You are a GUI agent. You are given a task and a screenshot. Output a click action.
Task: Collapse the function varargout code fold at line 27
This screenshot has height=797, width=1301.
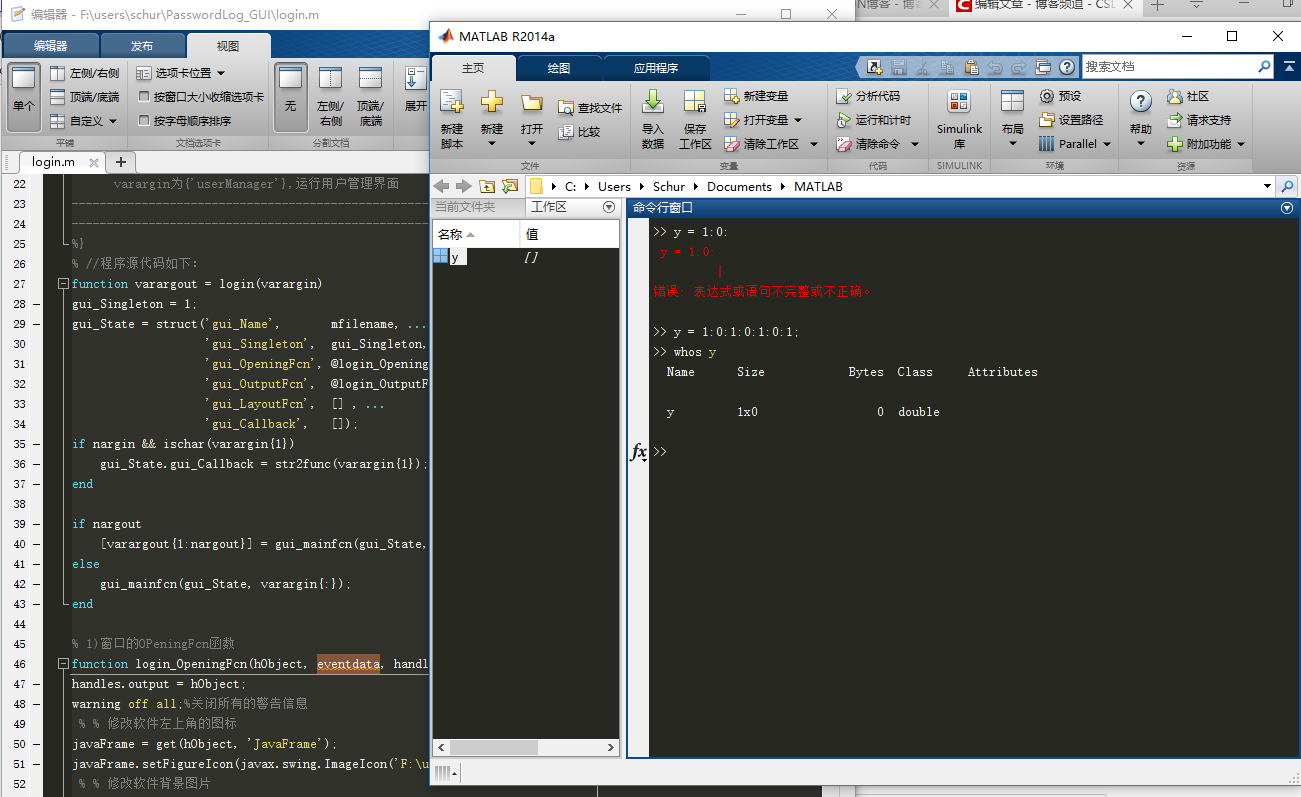(64, 284)
